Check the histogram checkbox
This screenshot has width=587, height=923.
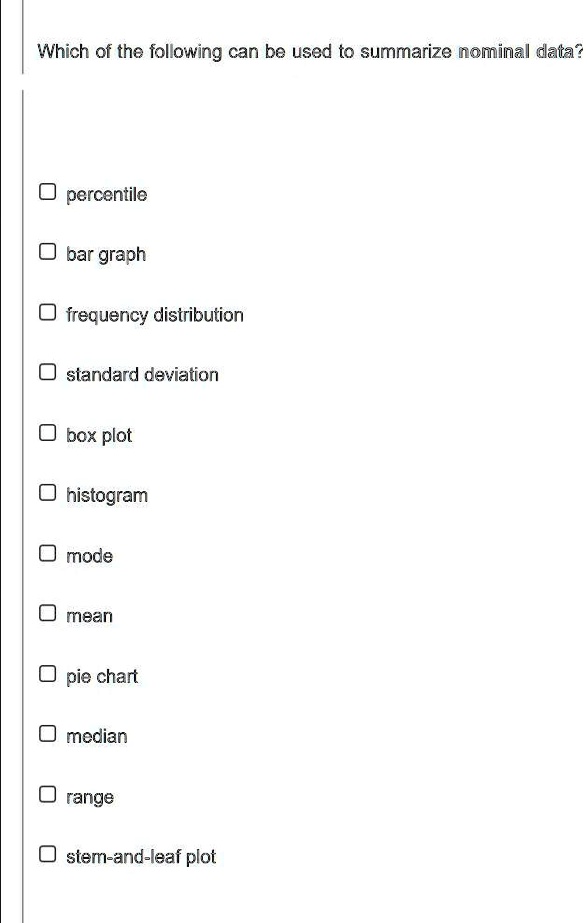(47, 492)
